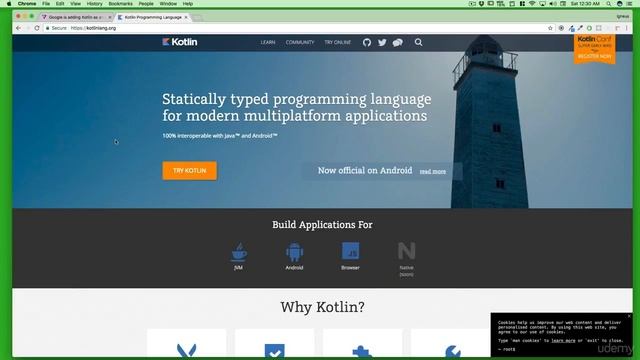Viewport: 640px width, 360px height.
Task: Click the orange TRY KOTLIN button
Action: coord(189,171)
